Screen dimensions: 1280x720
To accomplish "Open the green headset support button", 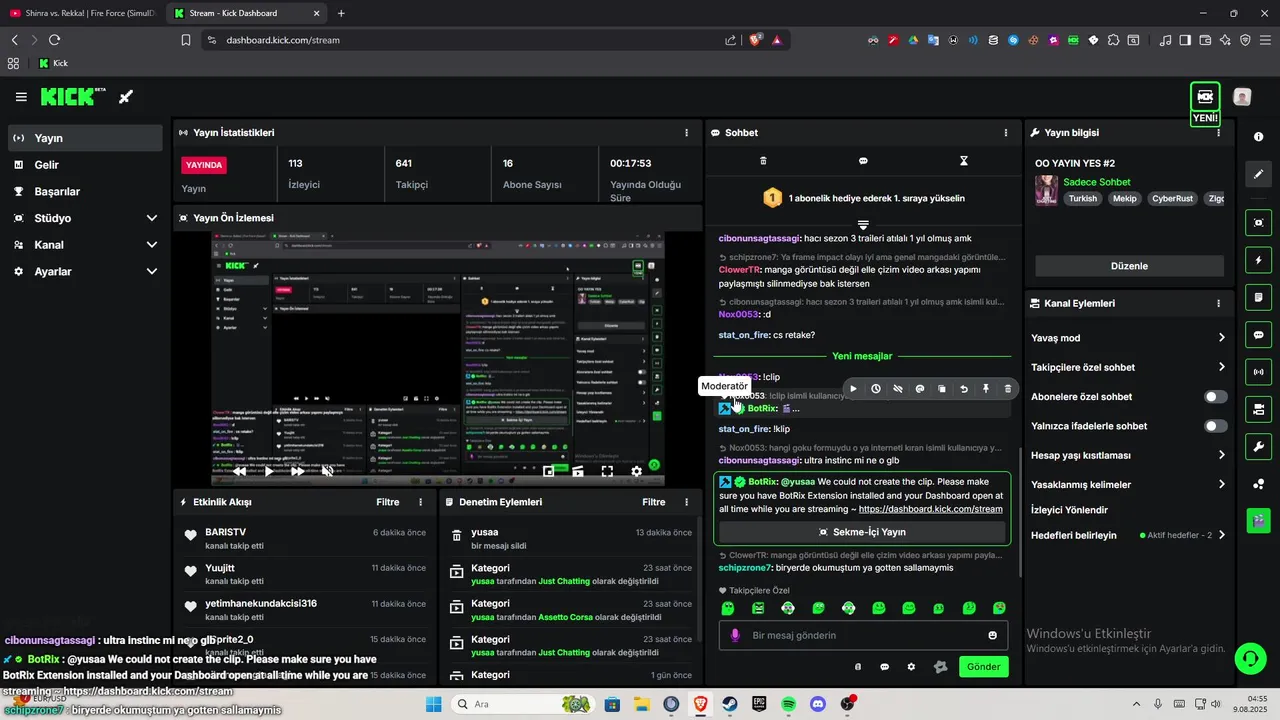I will point(1250,658).
